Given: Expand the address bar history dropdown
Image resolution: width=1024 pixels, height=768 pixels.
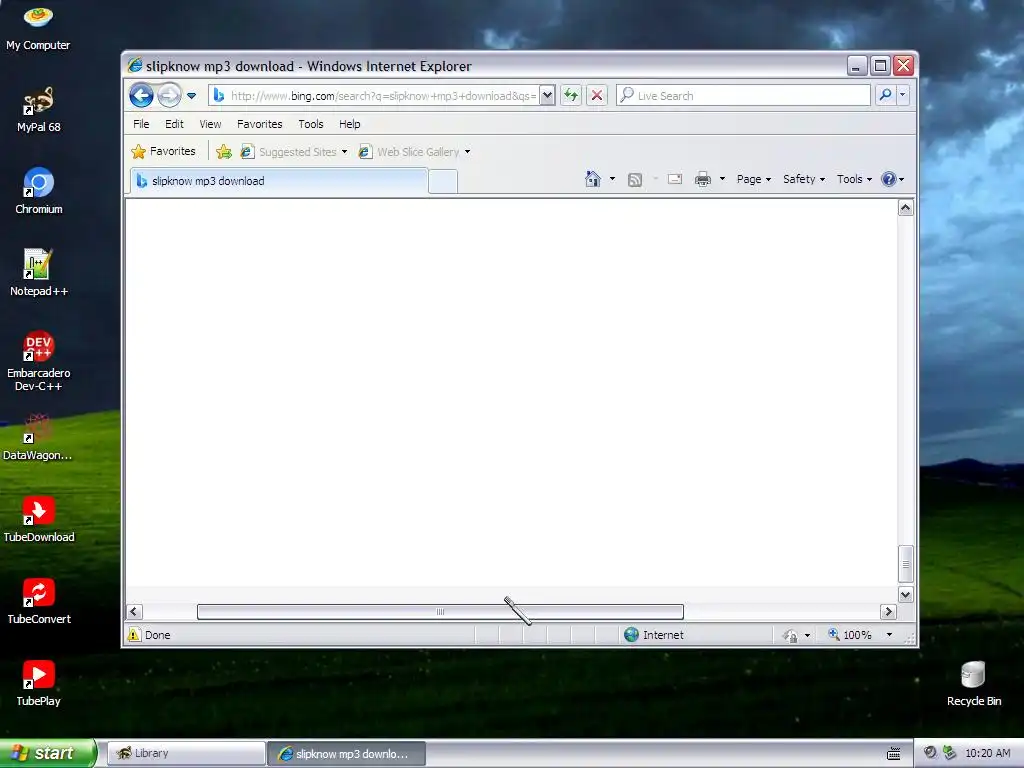Looking at the screenshot, I should point(547,96).
